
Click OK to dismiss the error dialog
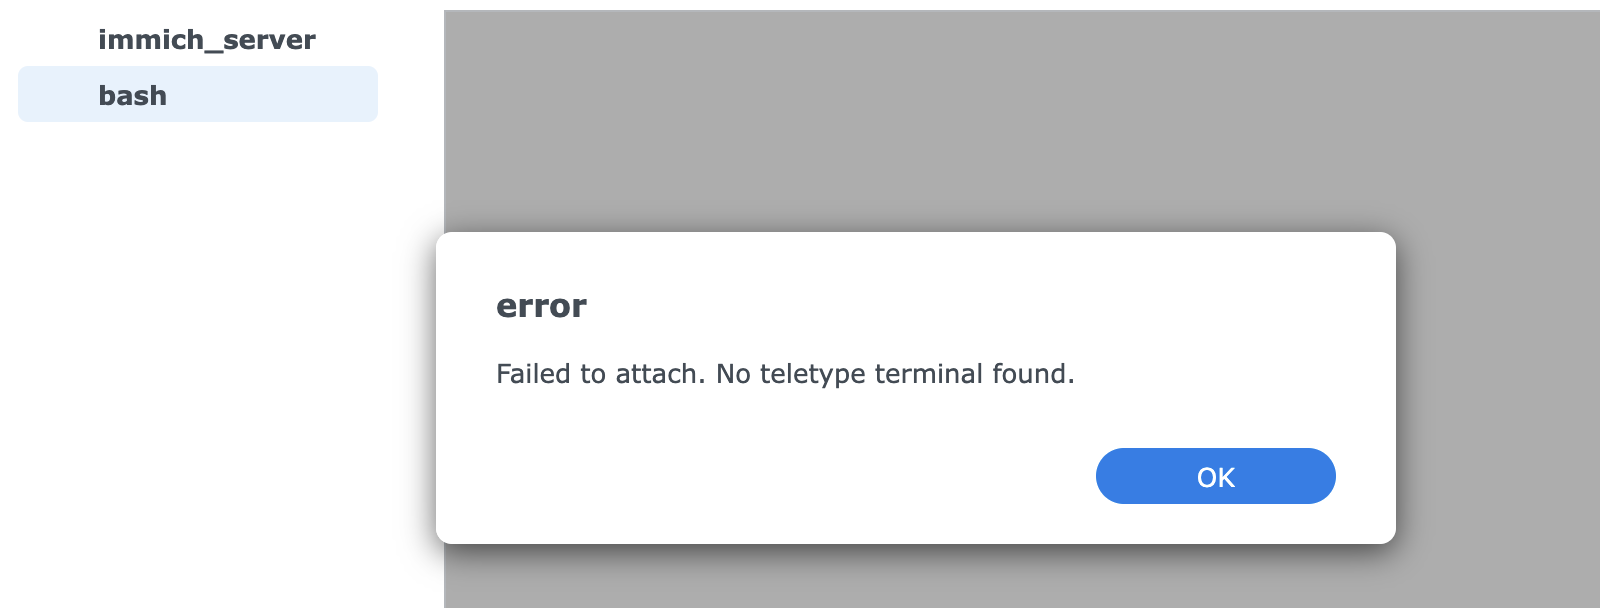1215,476
